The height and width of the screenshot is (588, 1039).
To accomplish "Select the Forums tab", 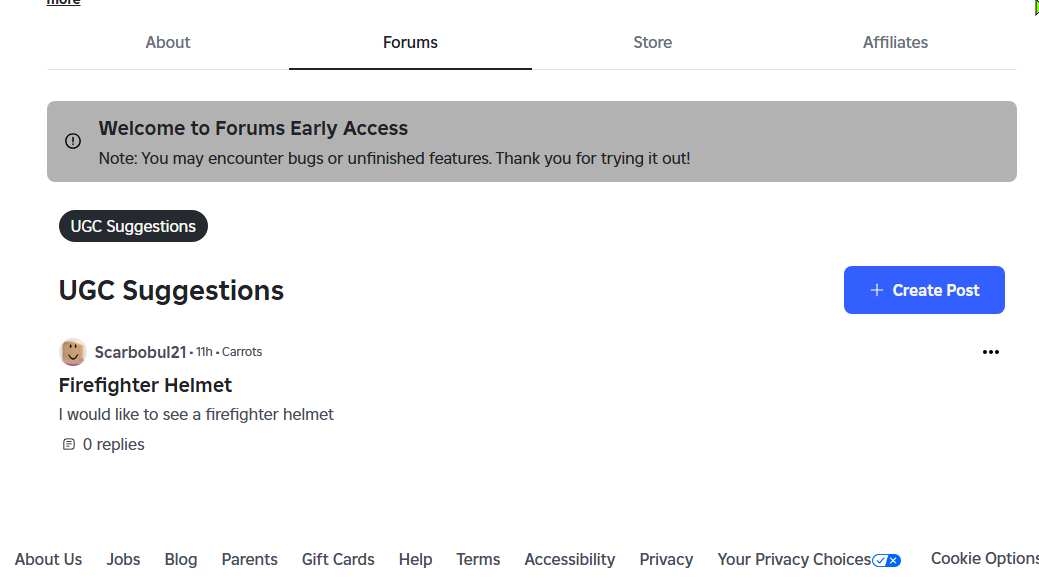I will (410, 42).
